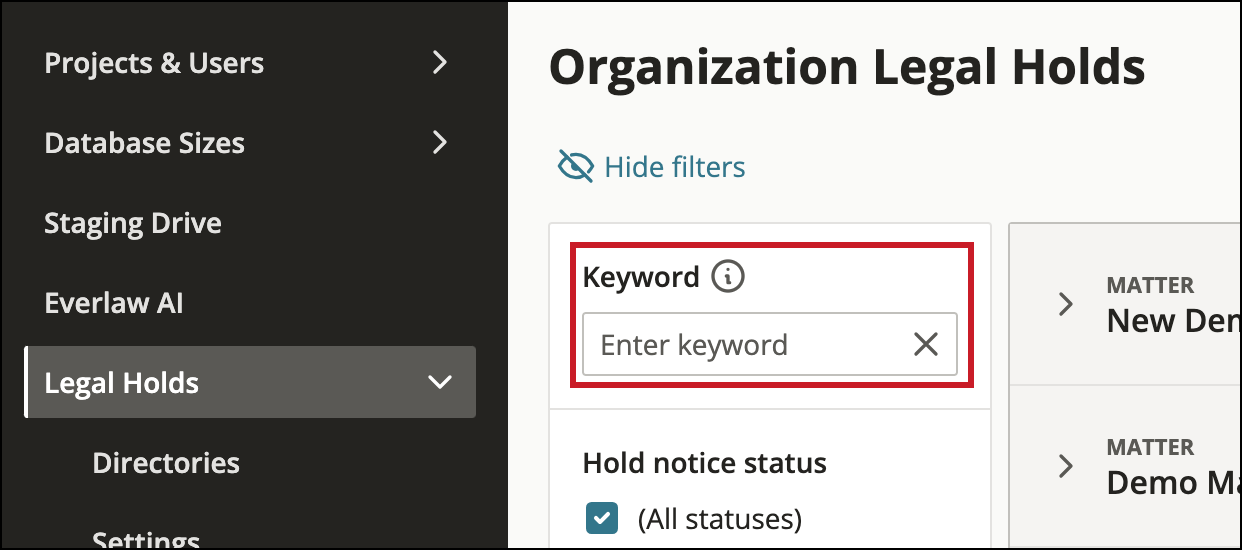This screenshot has width=1242, height=550.
Task: Click the Keyword filter label
Action: tap(641, 277)
